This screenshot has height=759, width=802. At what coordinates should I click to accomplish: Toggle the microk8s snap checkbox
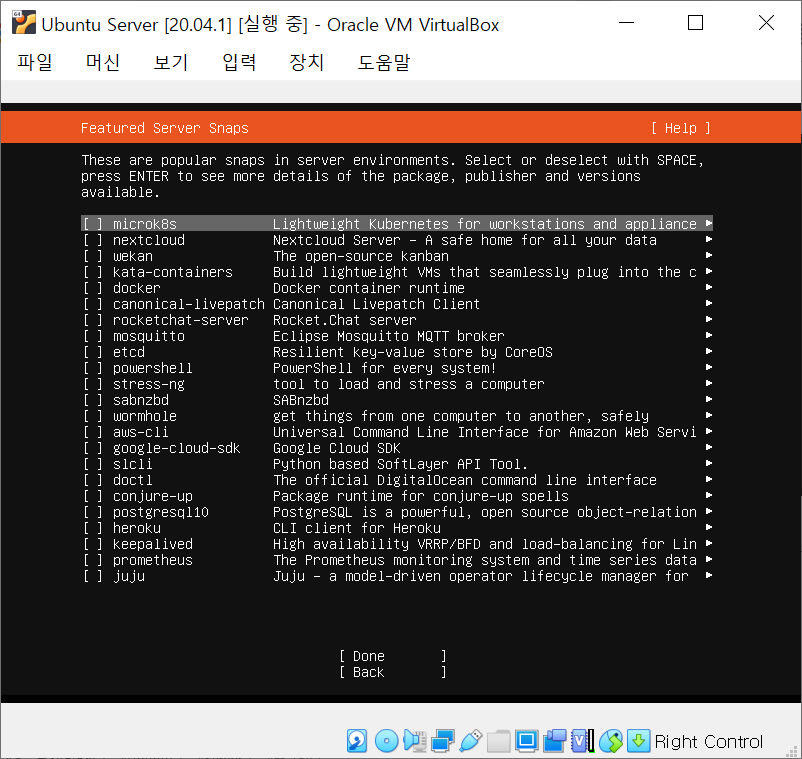click(x=93, y=224)
